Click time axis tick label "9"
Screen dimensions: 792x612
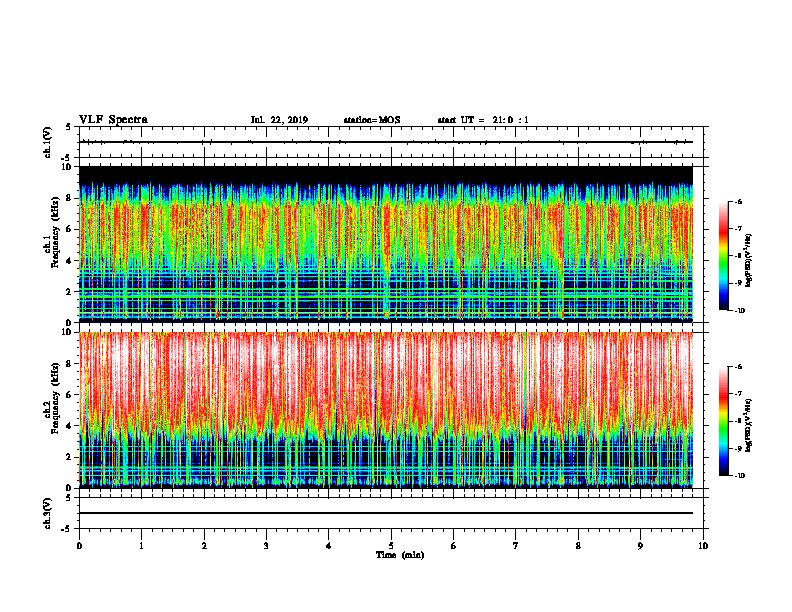(640, 546)
